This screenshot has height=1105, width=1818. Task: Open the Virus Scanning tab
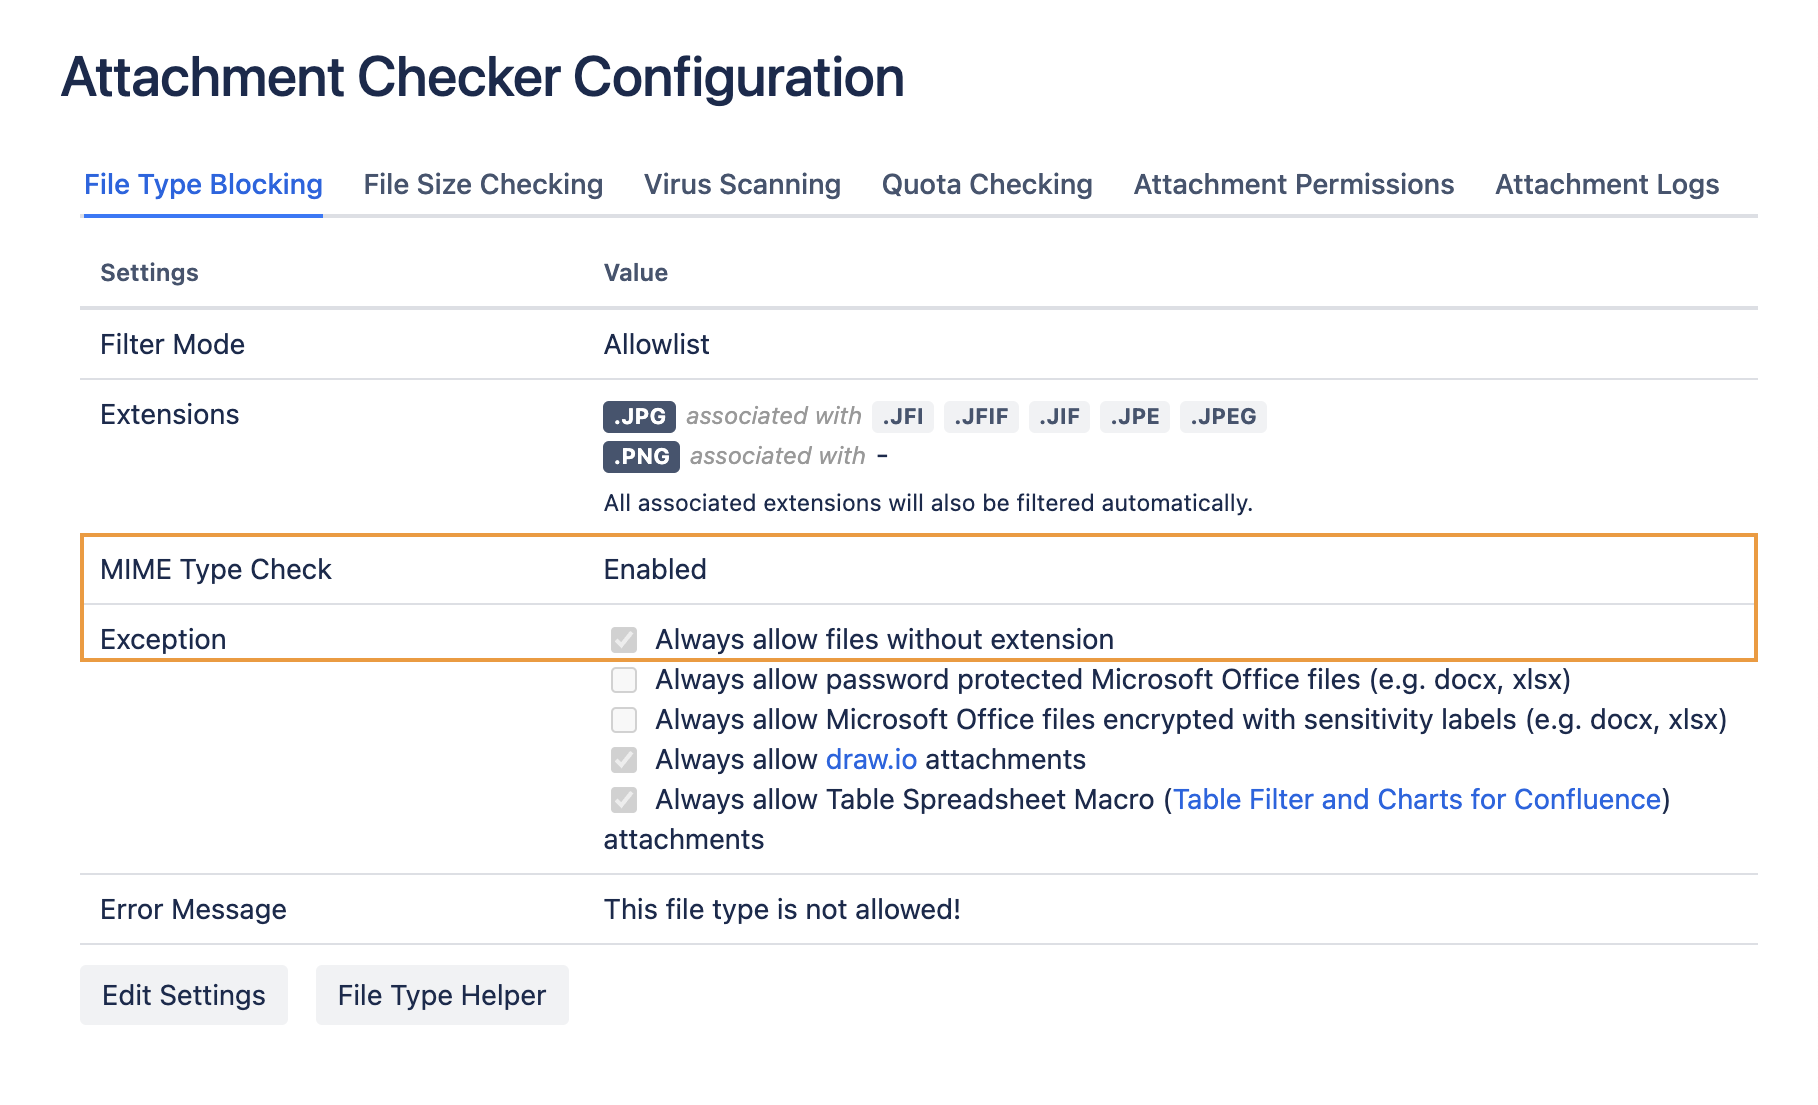742,184
